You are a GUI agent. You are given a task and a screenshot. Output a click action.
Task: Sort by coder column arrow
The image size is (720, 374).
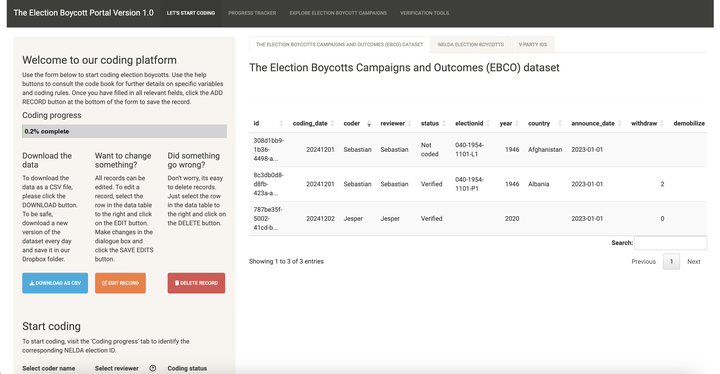point(369,123)
